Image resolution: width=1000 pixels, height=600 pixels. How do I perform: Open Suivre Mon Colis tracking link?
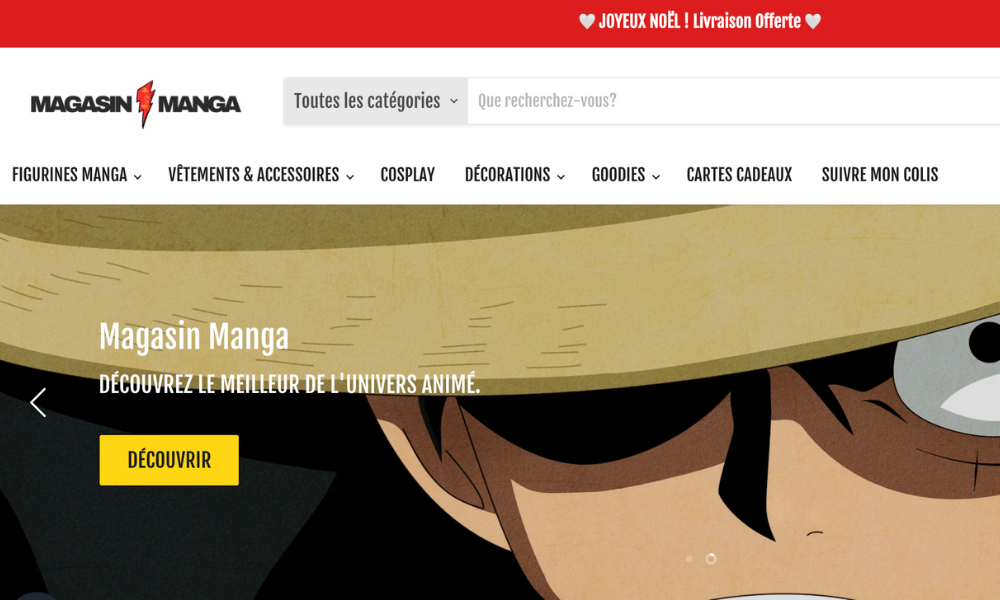click(879, 175)
